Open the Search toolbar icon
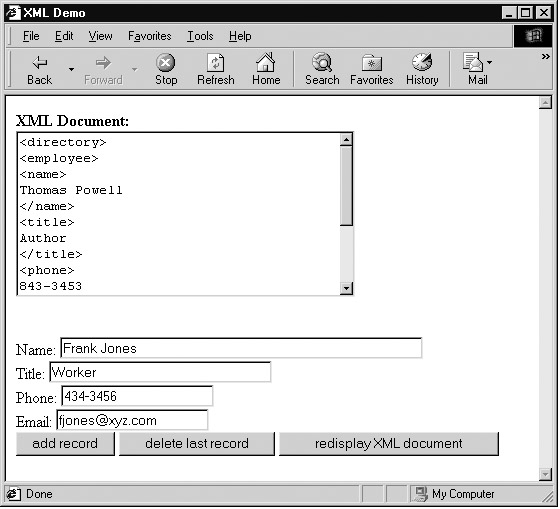The height and width of the screenshot is (509, 560). click(322, 62)
